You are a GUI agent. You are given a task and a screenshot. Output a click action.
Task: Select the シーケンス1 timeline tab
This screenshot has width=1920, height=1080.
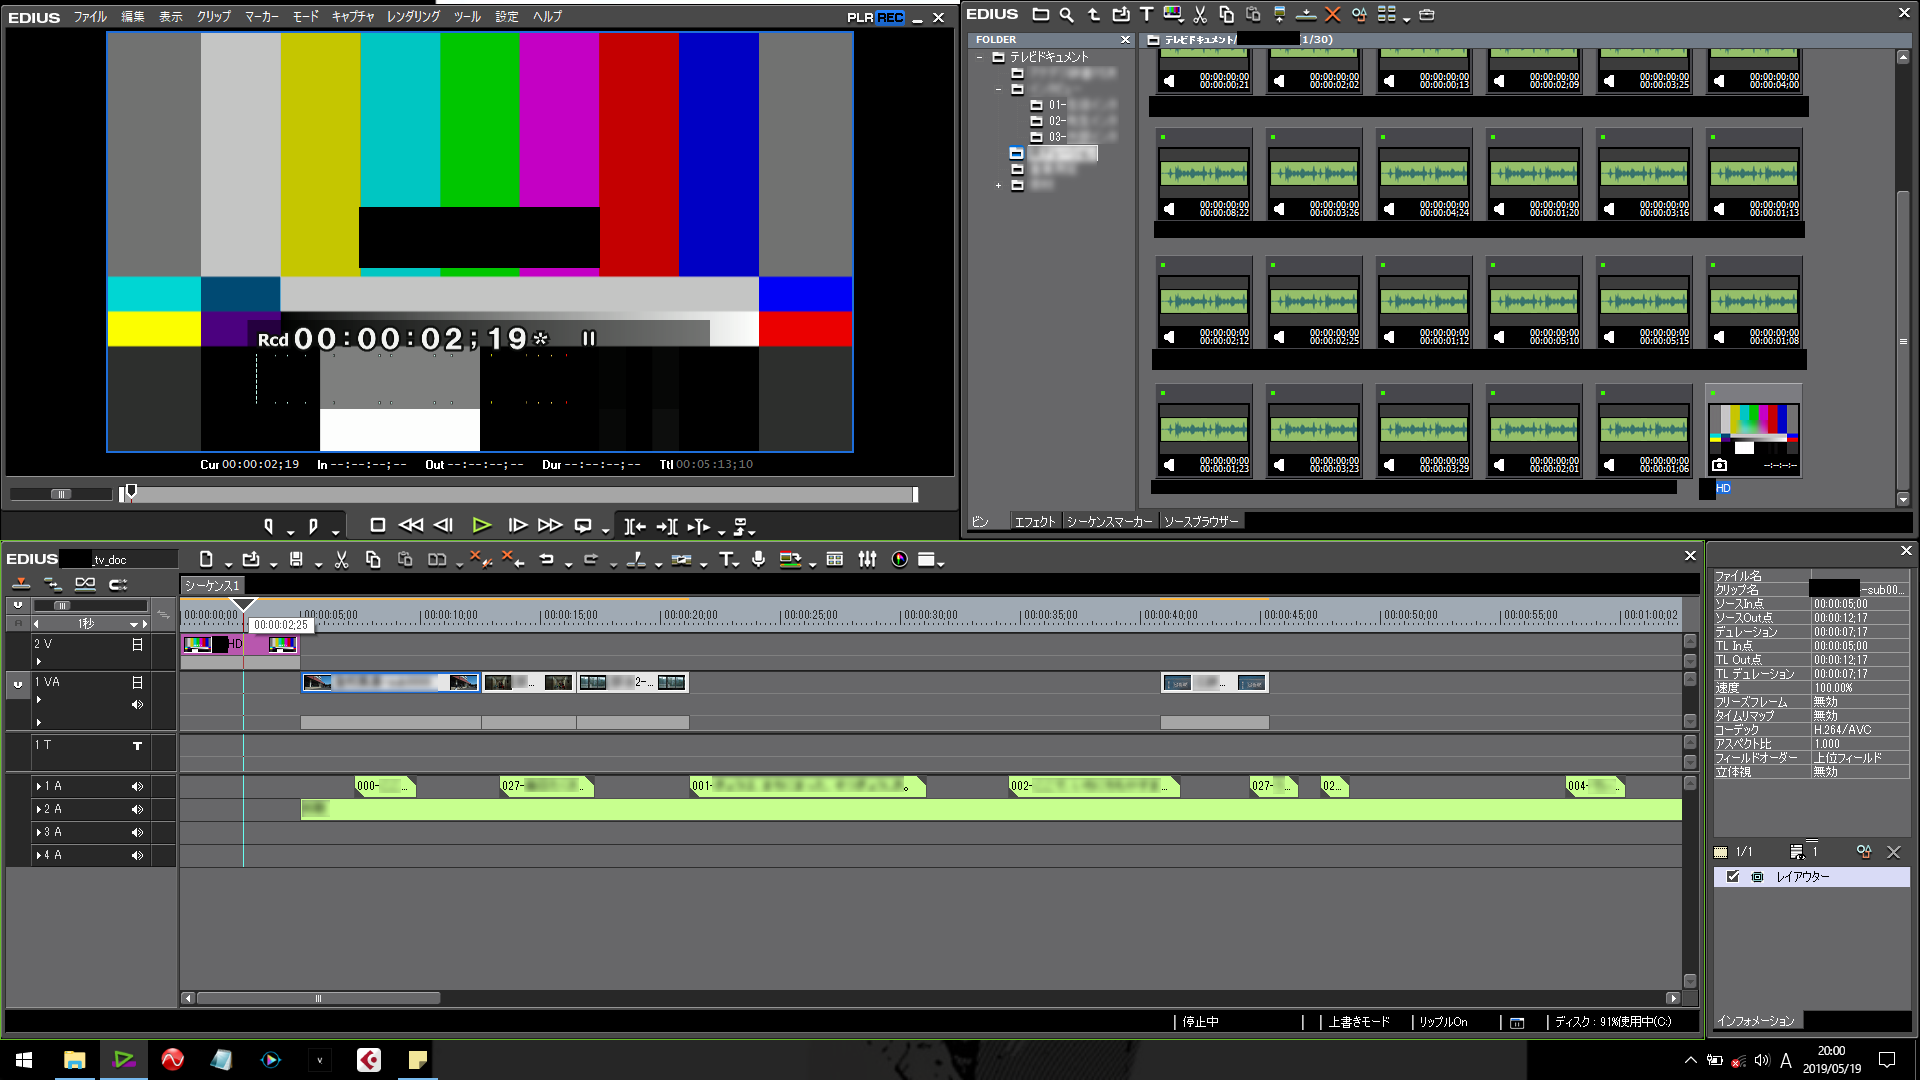coord(212,586)
